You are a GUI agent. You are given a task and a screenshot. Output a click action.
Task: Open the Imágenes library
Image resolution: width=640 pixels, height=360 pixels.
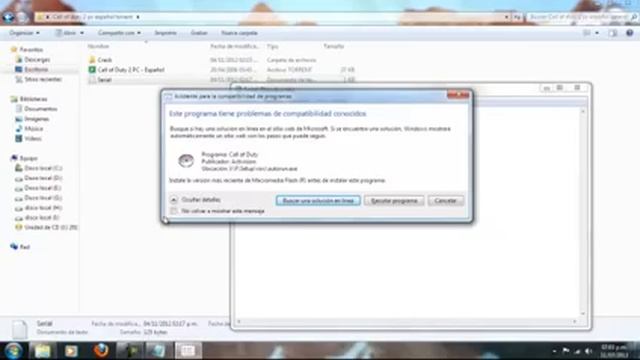(37, 119)
